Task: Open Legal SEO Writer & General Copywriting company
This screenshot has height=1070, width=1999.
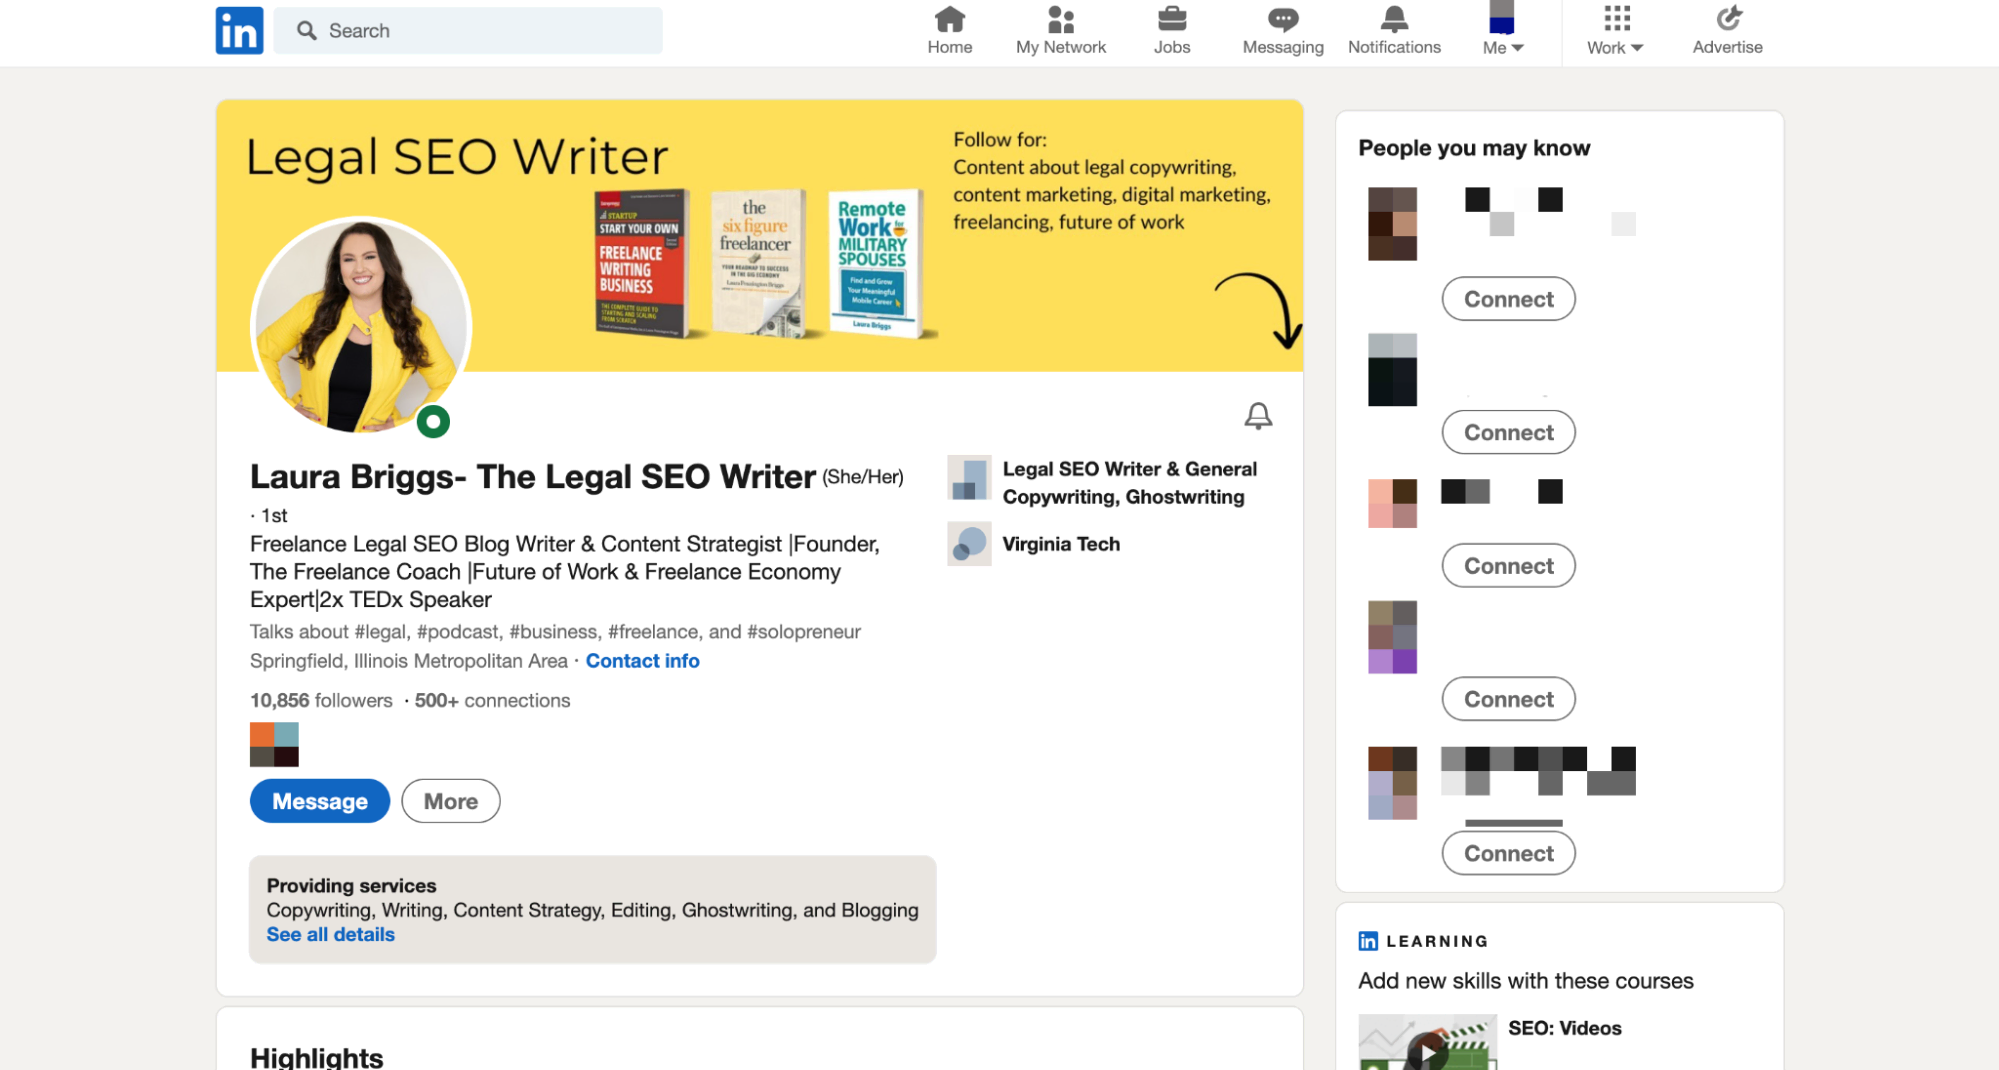Action: tap(1128, 483)
